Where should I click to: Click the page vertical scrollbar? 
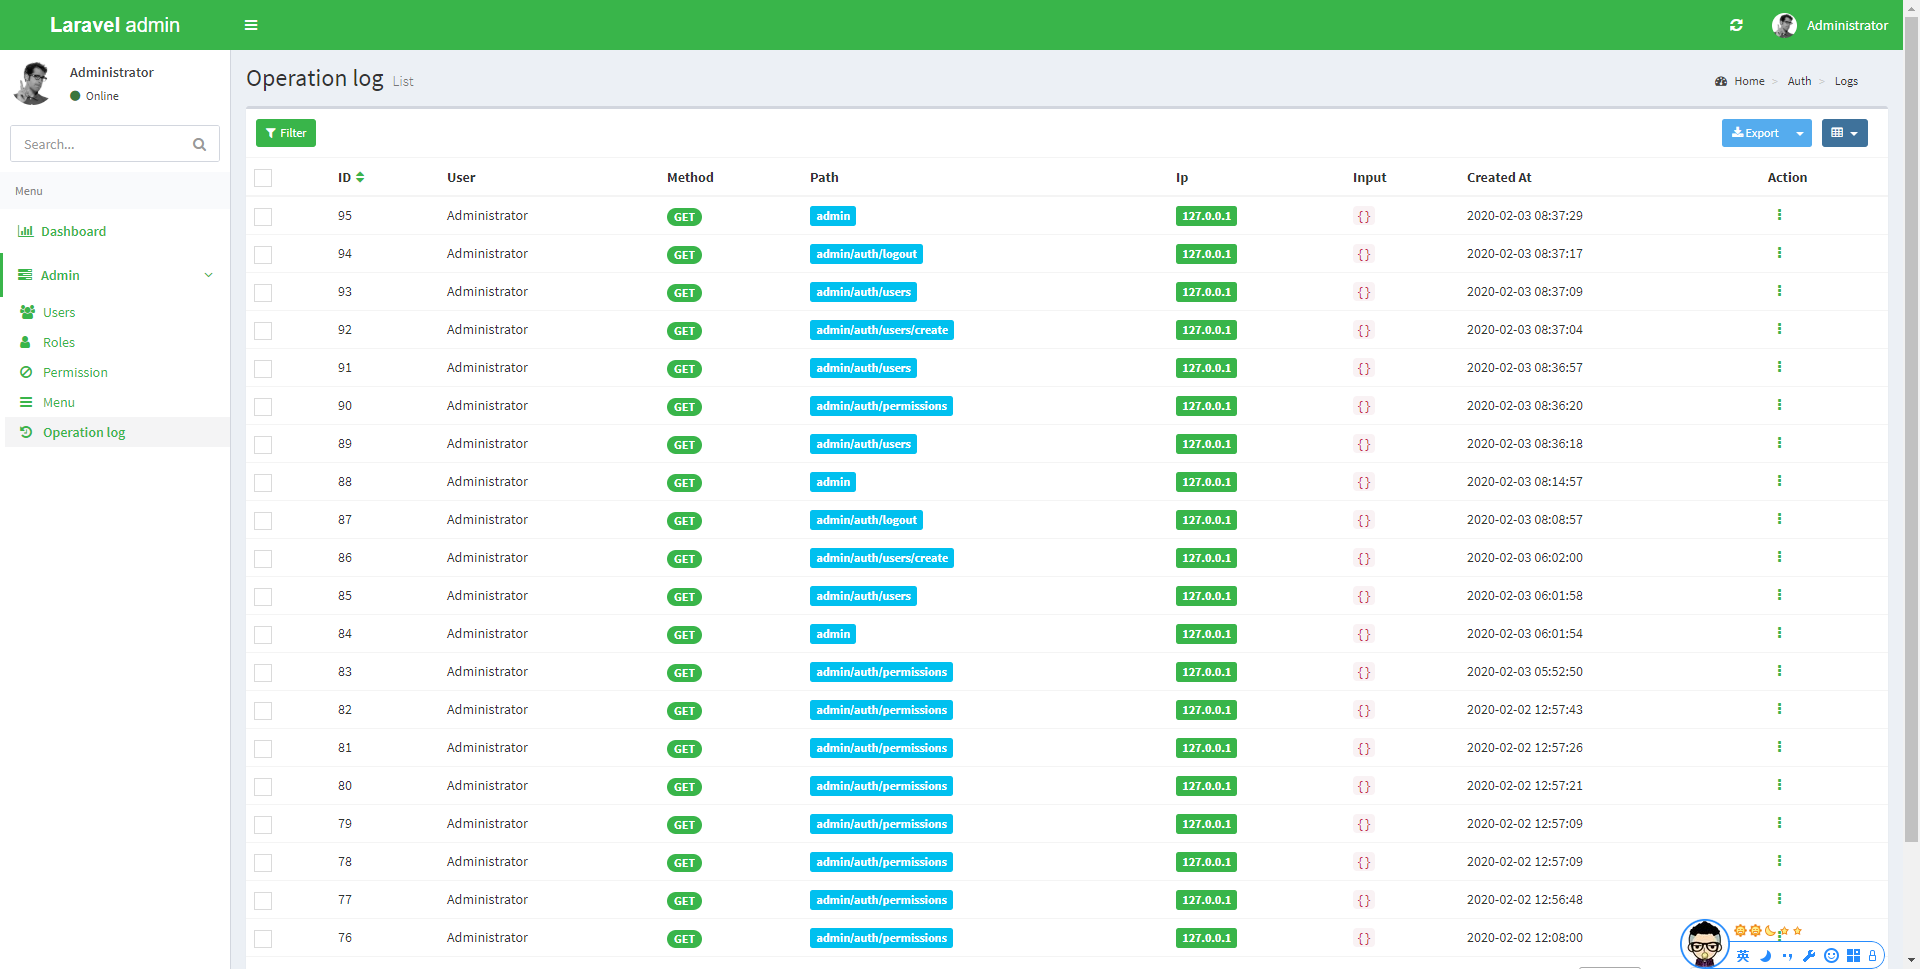1911,430
